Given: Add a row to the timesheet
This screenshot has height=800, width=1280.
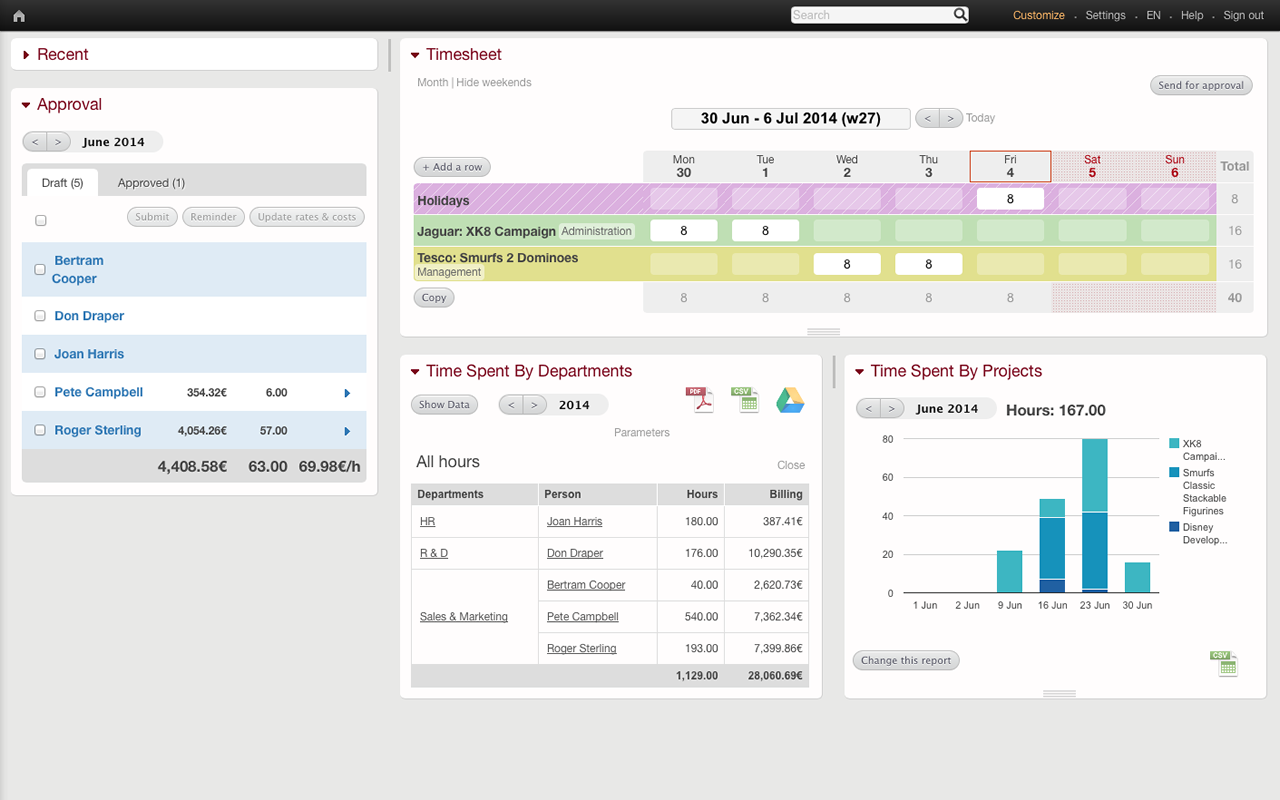Looking at the screenshot, I should [452, 166].
